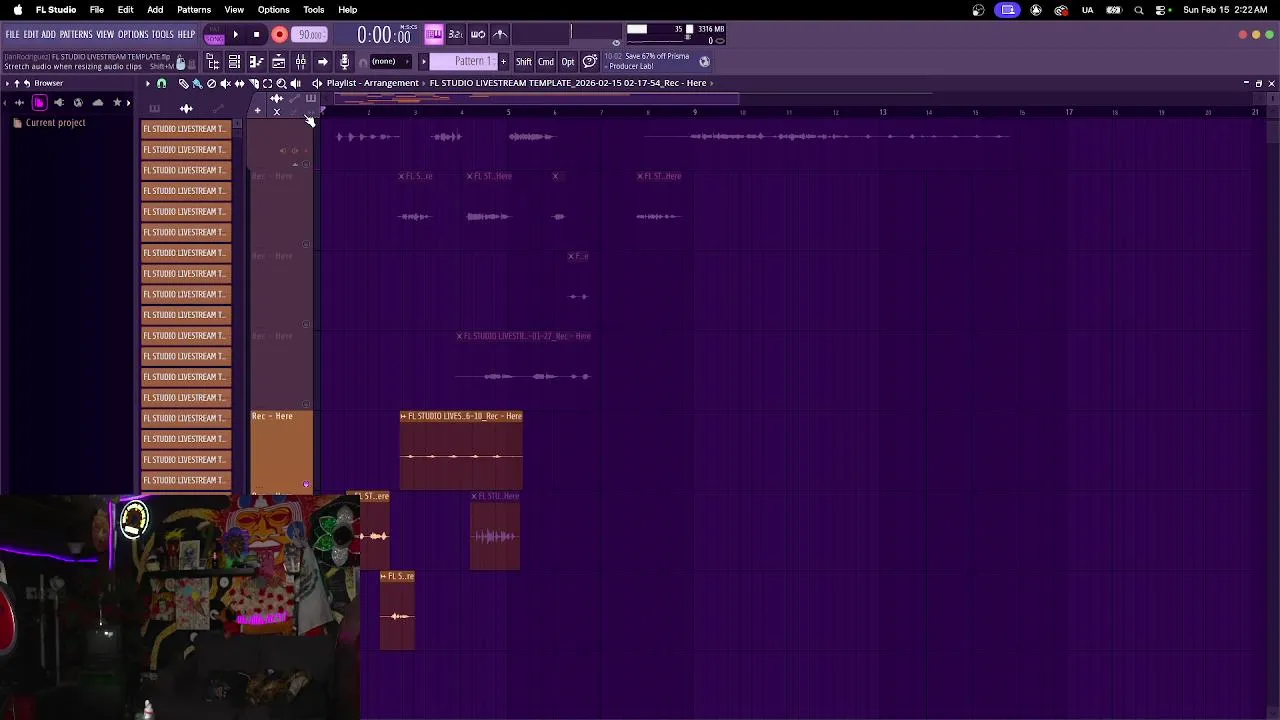Open the Piano roll view icon
Screen dimensions: 1280x720
257,62
